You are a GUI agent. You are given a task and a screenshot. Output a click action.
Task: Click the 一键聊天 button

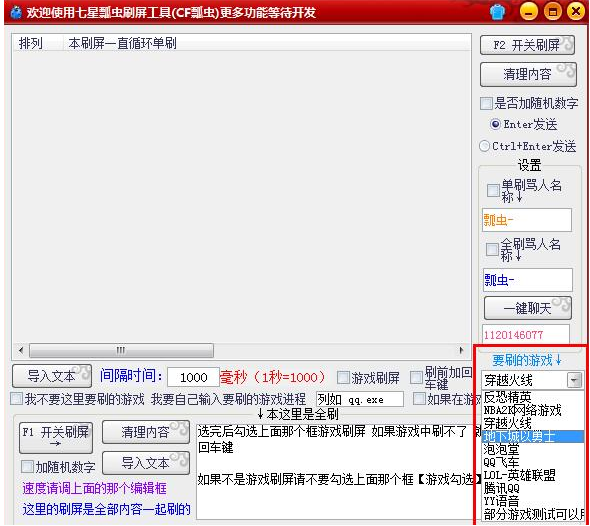[x=528, y=308]
